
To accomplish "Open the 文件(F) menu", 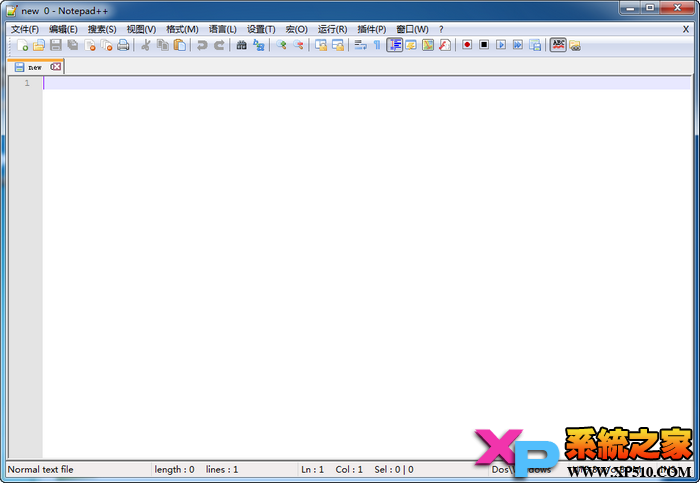I will [x=25, y=29].
